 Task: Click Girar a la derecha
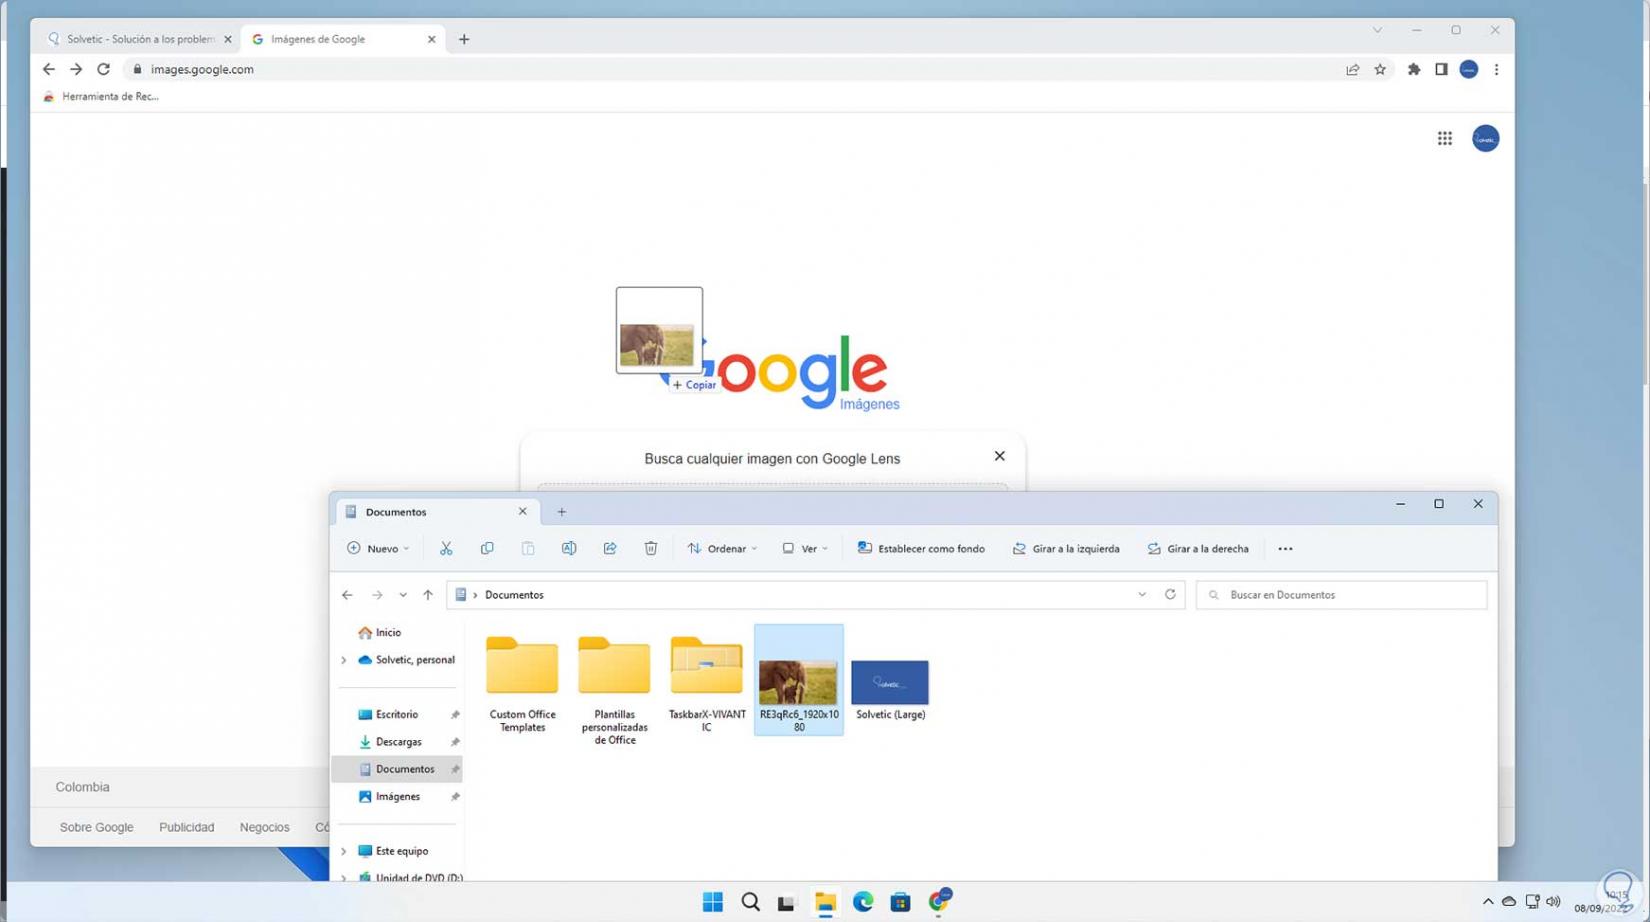[1198, 548]
